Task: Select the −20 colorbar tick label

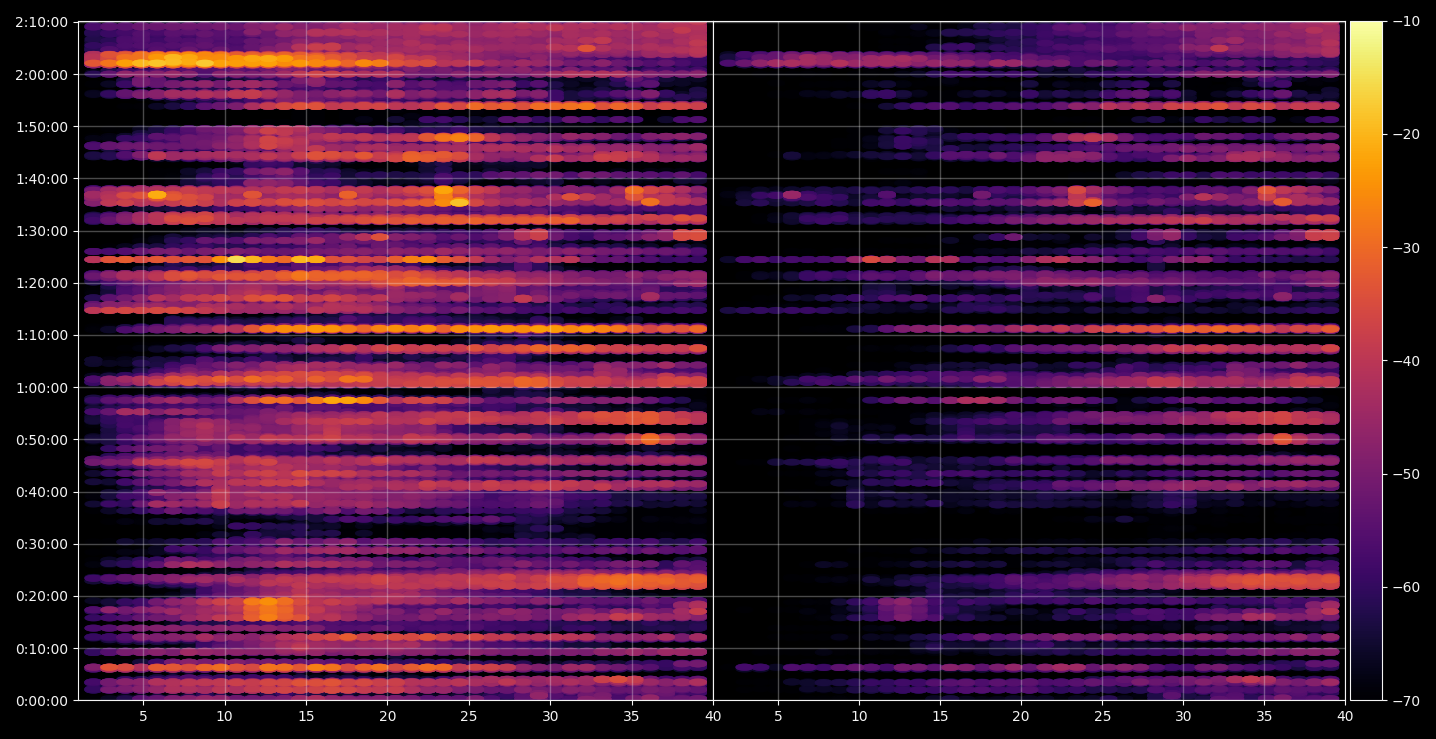Action: 1407,135
